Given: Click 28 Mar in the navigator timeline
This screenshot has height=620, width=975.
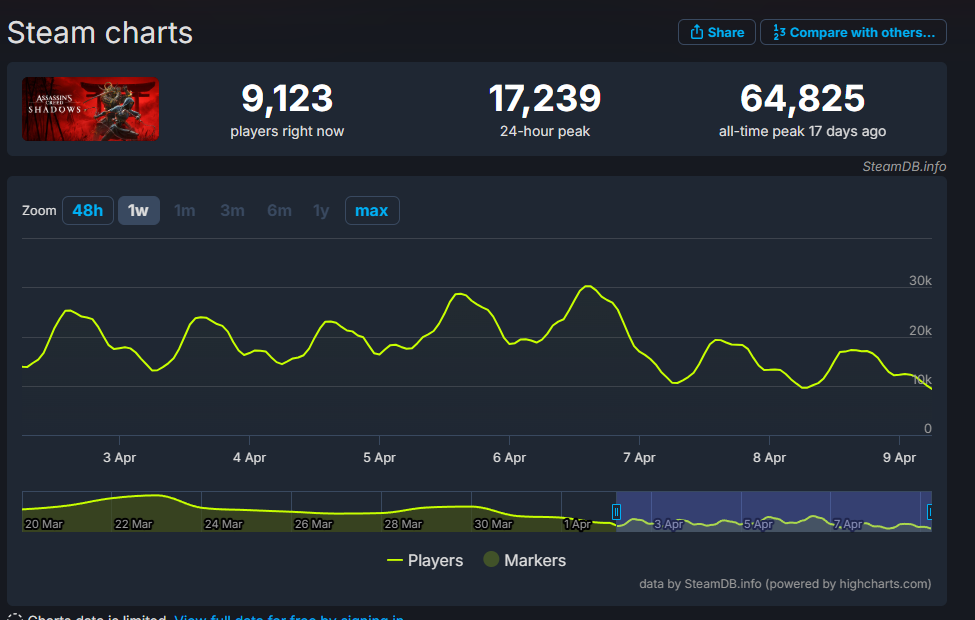Looking at the screenshot, I should 403,524.
